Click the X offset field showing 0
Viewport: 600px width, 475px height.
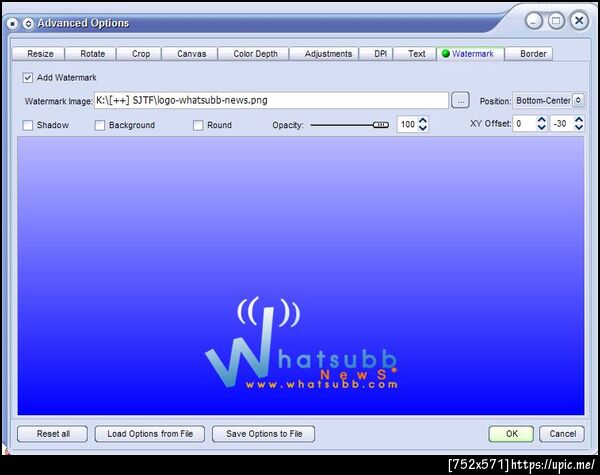tap(525, 124)
